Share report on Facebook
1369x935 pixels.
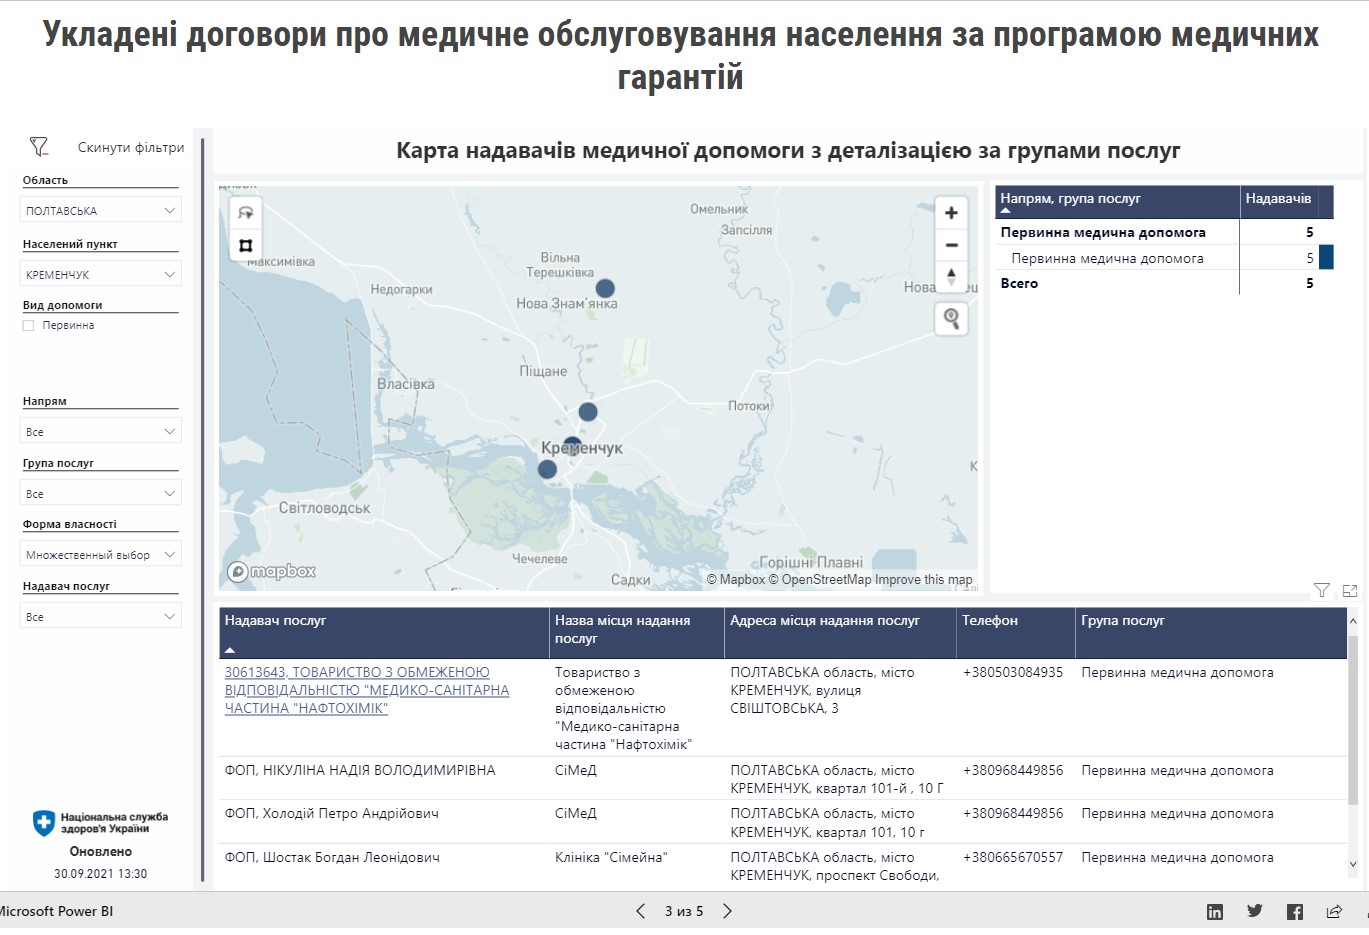[1295, 911]
